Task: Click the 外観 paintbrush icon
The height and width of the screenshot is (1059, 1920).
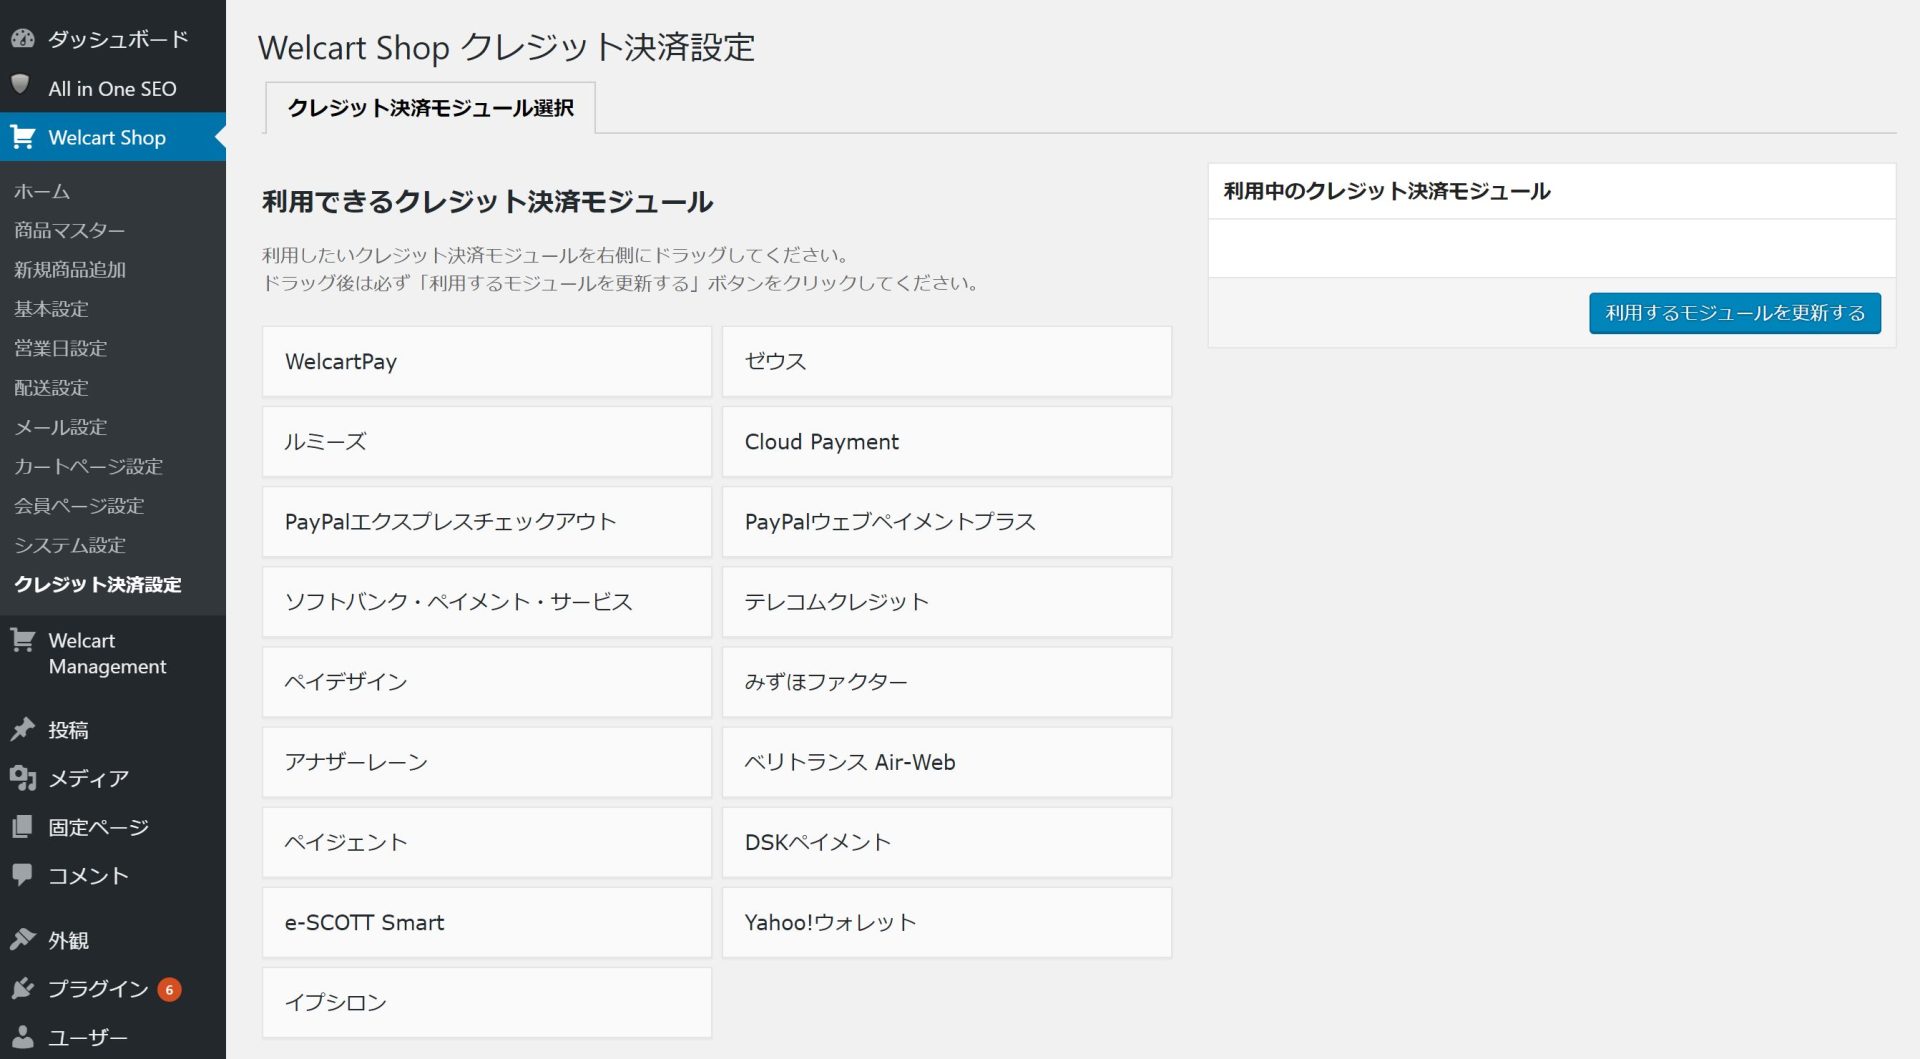Action: [23, 940]
